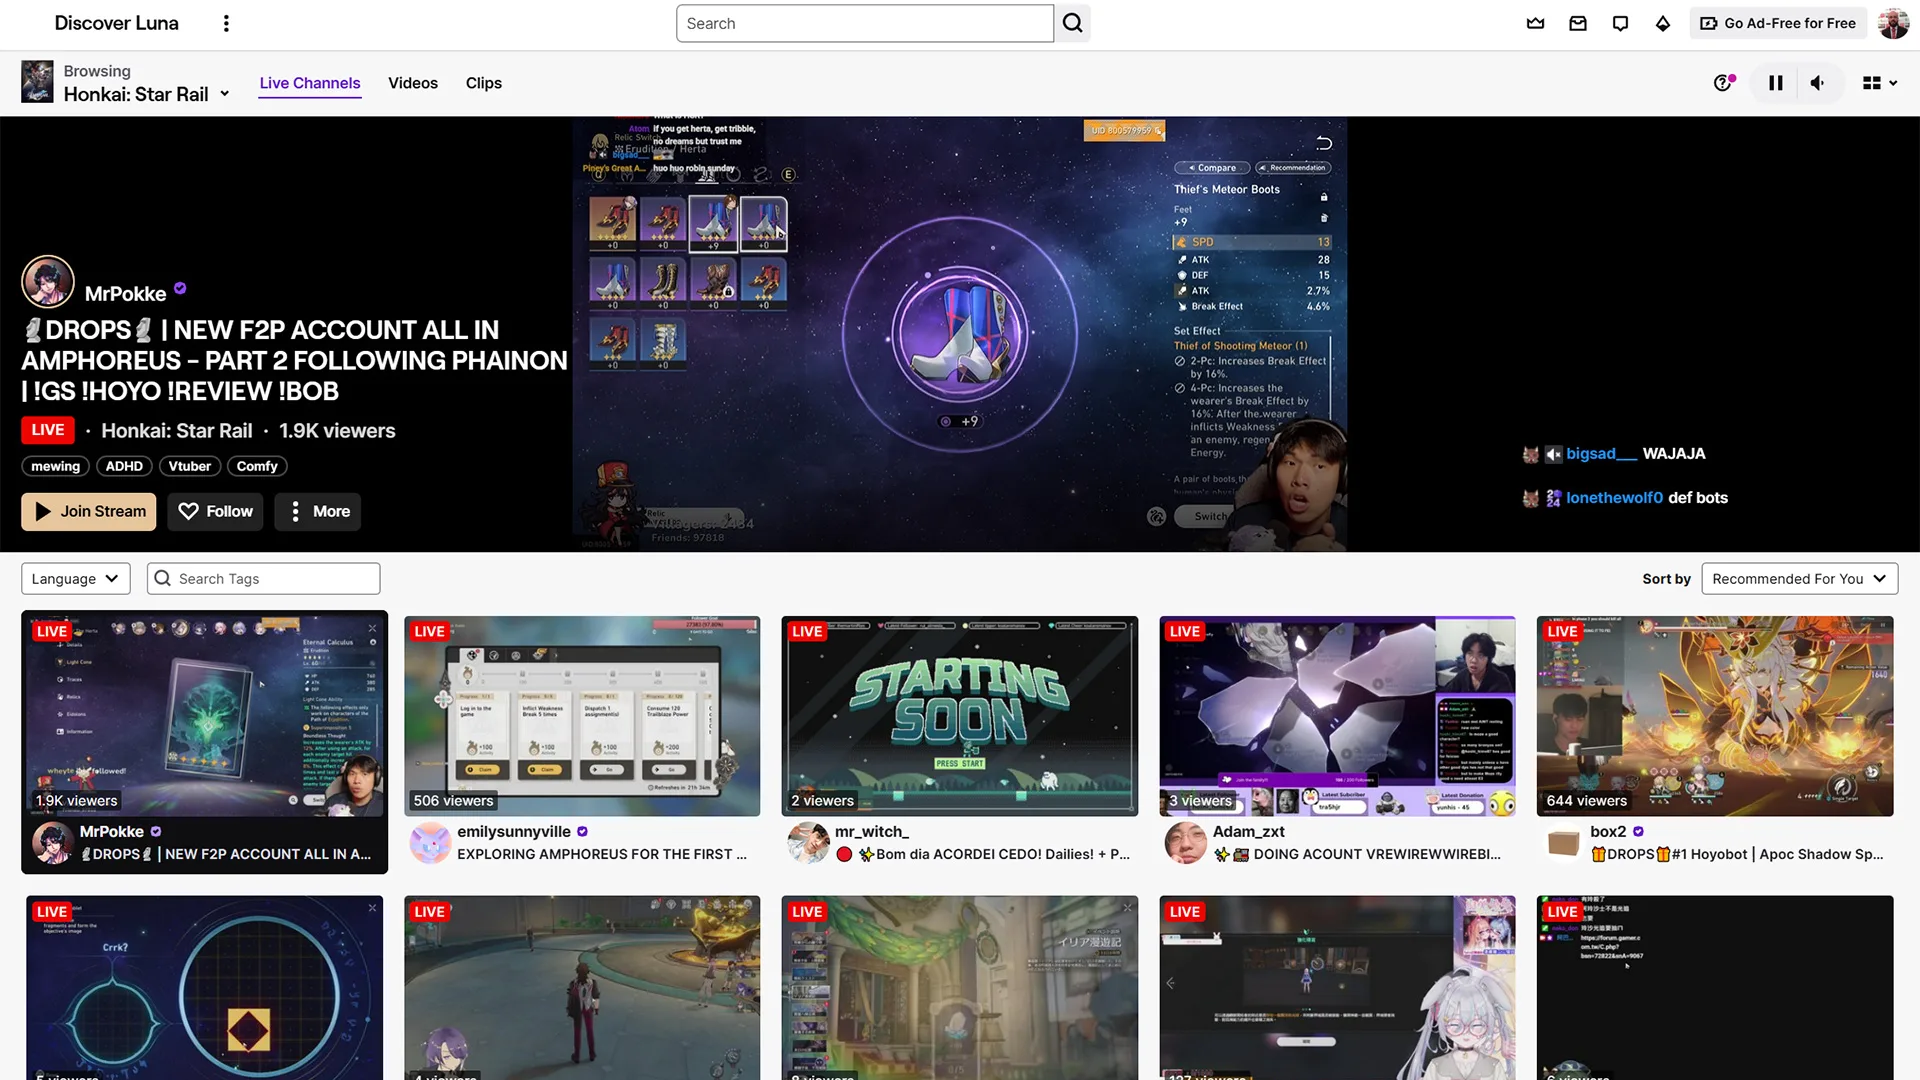Select the Vtuber tag

[190, 466]
